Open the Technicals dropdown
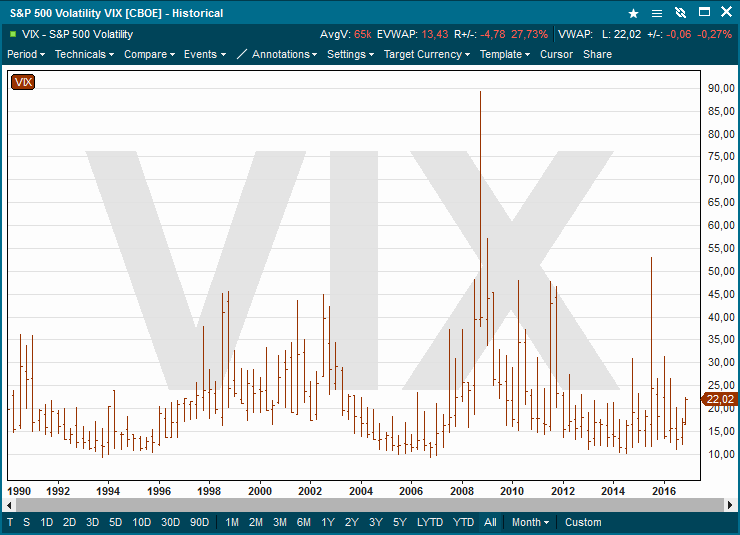This screenshot has height=535, width=740. 84,54
